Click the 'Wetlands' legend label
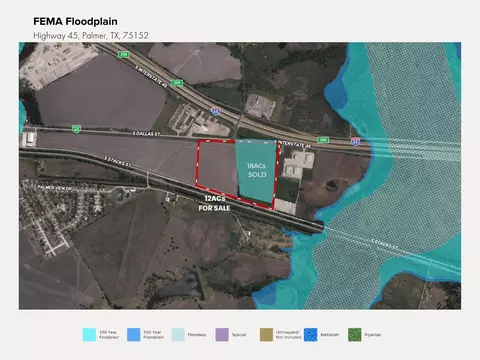 pyautogui.click(x=330, y=335)
